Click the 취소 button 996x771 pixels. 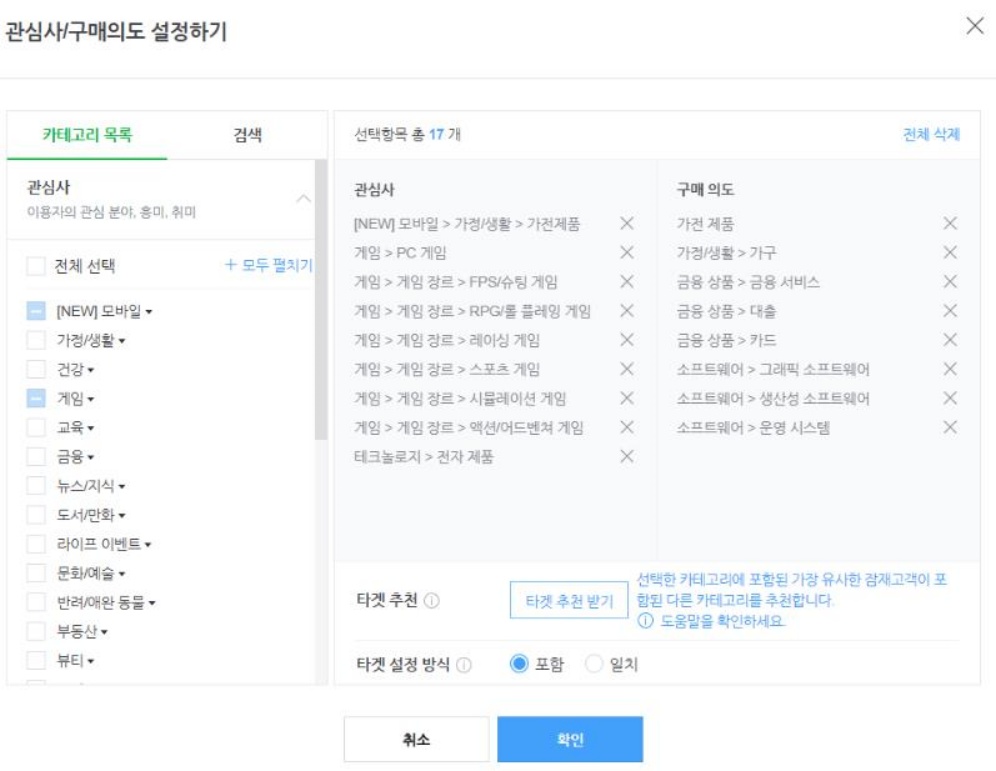point(416,739)
